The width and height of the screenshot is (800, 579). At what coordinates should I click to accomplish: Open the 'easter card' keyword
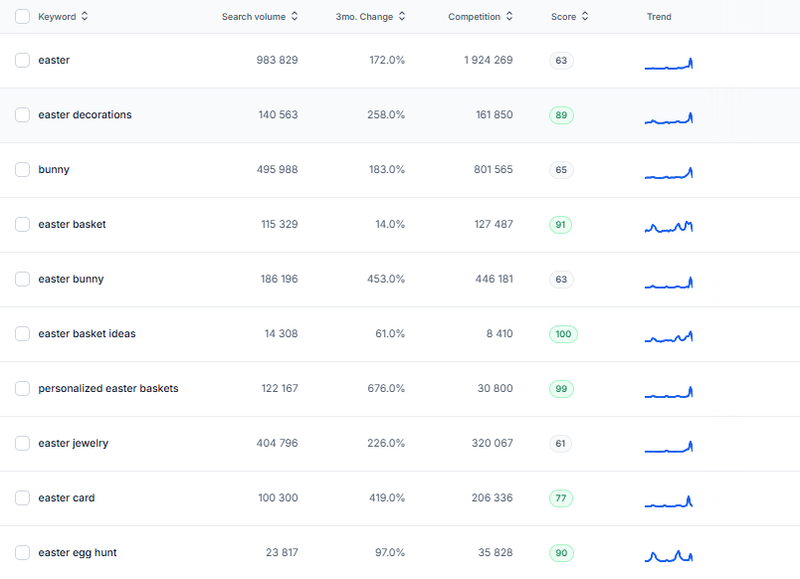coord(66,498)
